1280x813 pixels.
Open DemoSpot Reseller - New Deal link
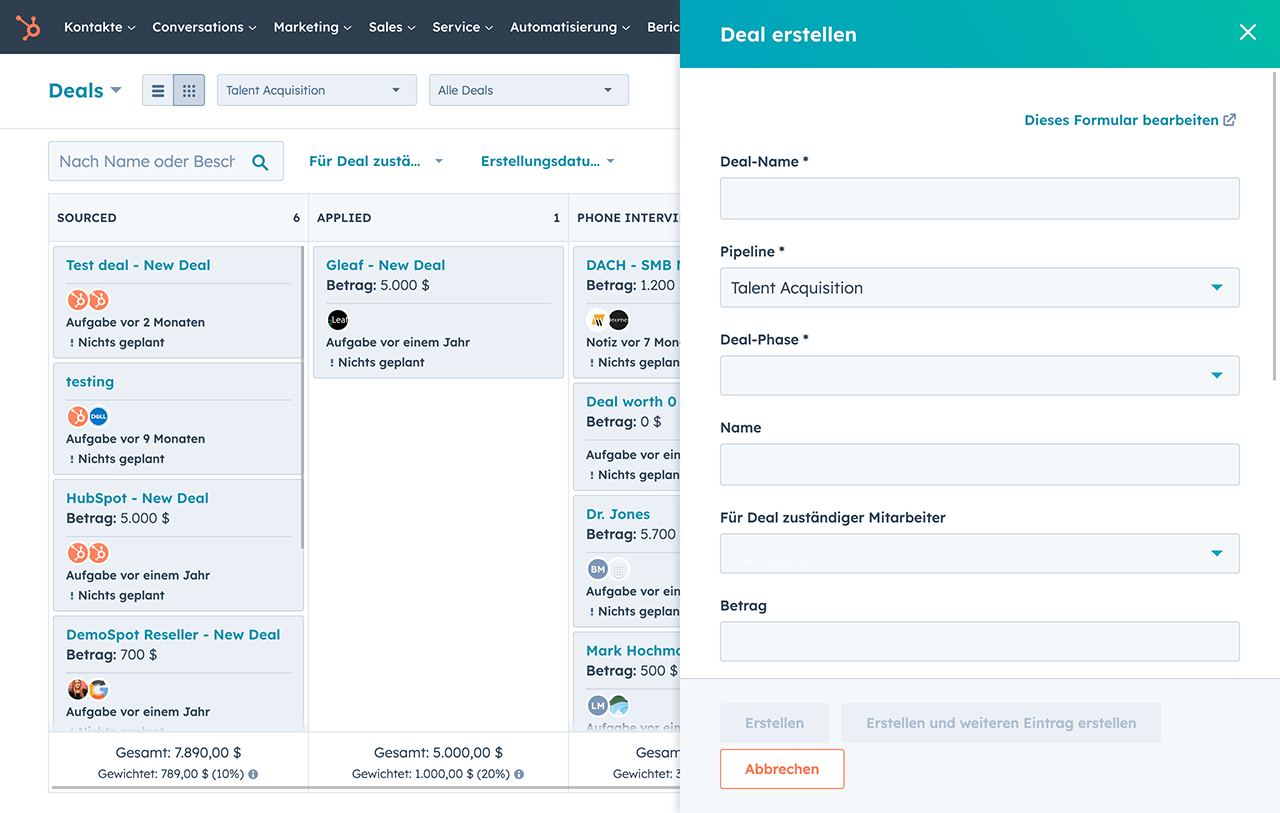(173, 635)
